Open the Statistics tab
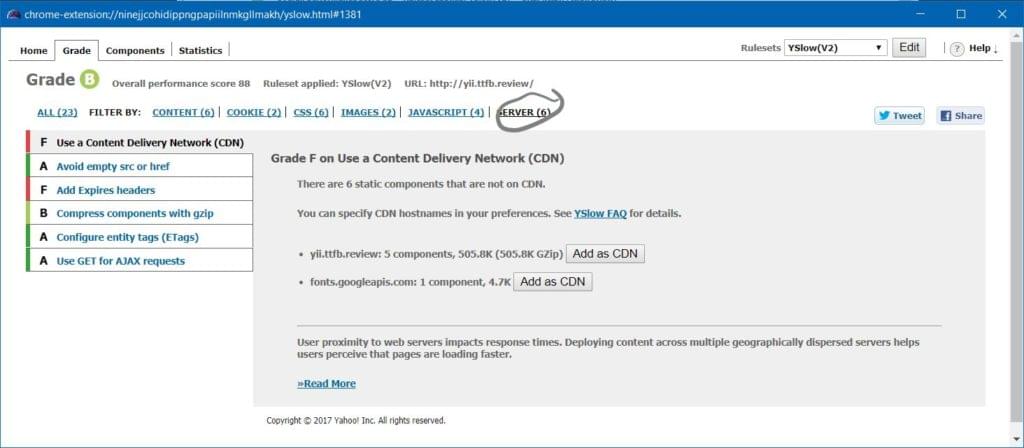 pos(200,50)
